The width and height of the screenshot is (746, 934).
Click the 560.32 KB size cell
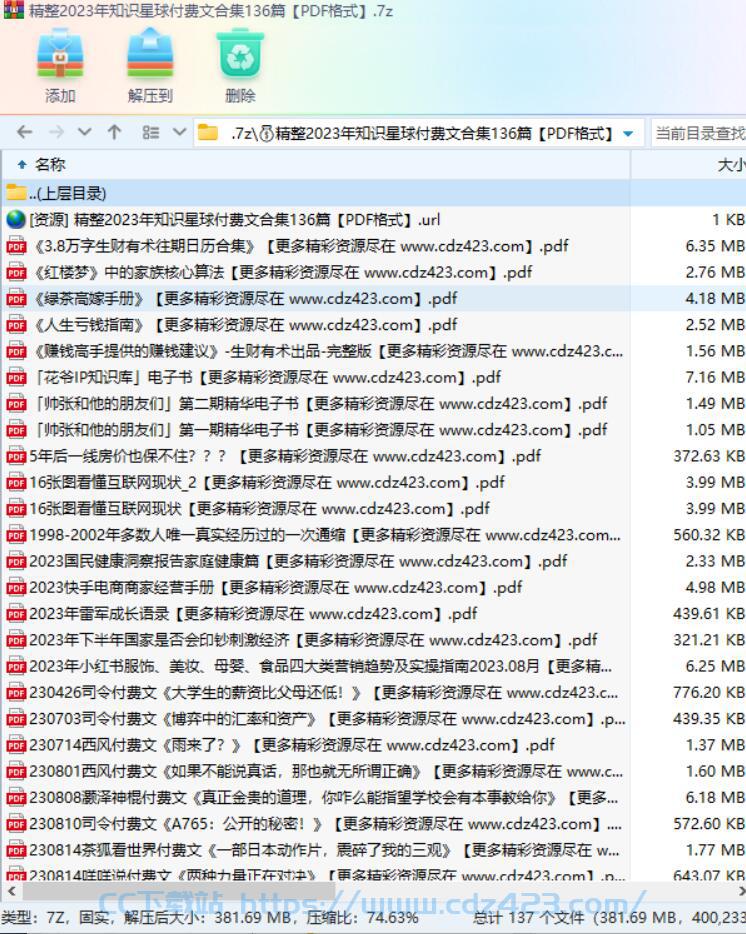click(x=709, y=535)
